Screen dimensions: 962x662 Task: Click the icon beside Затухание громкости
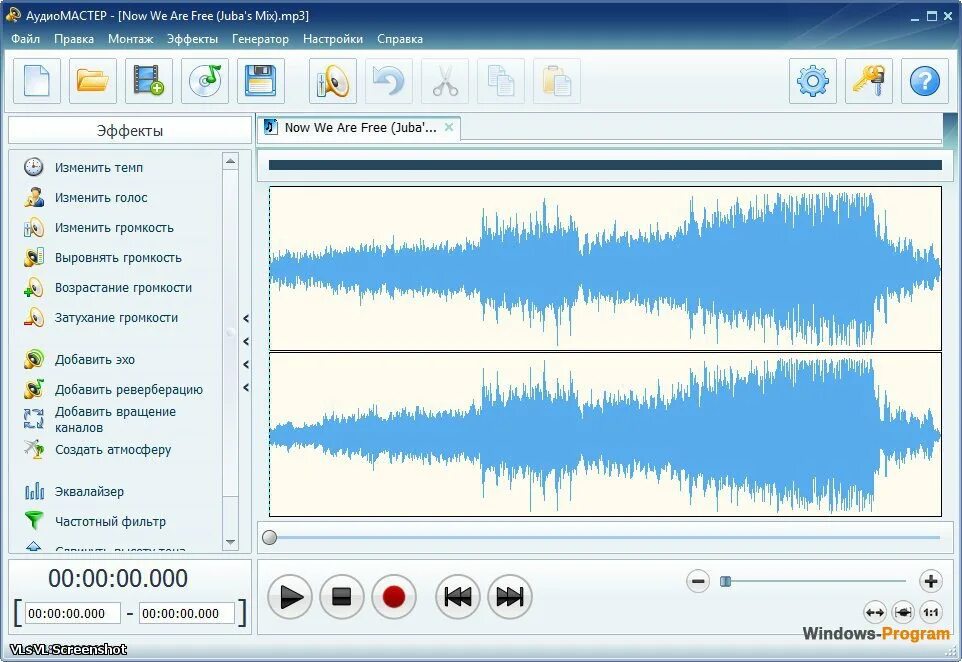point(34,317)
